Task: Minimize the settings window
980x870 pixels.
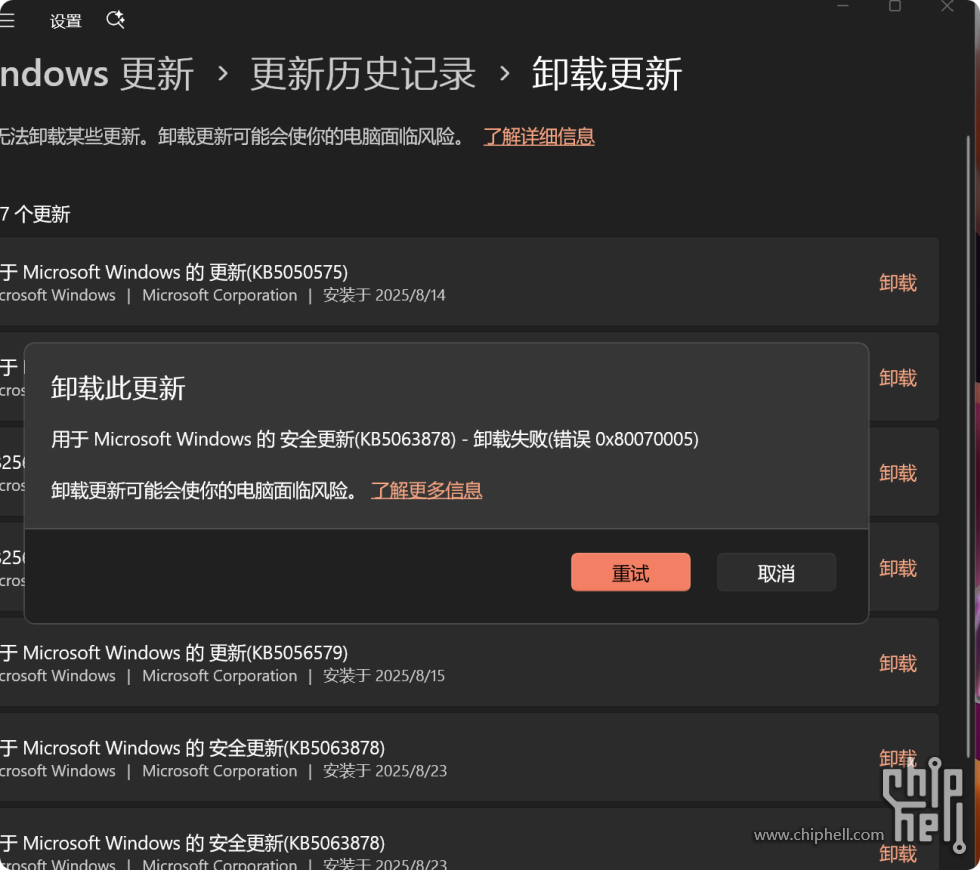Action: click(842, 6)
